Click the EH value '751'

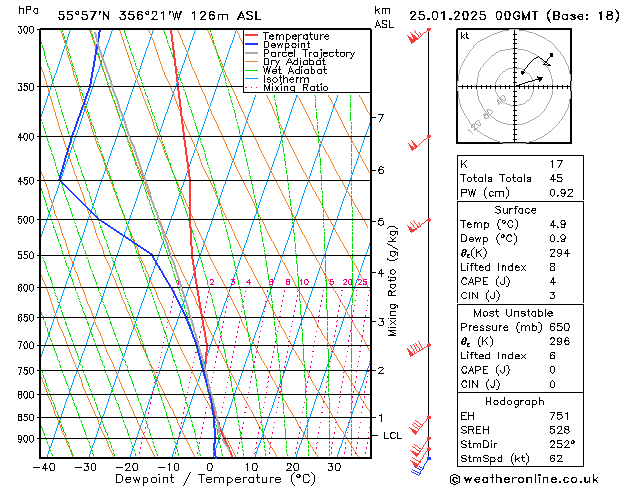pos(560,416)
